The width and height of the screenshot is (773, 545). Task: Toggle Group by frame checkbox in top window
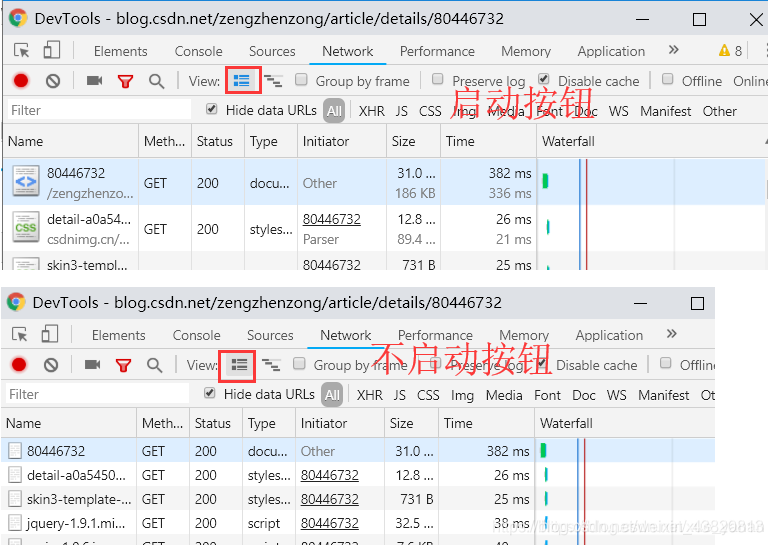pyautogui.click(x=301, y=79)
